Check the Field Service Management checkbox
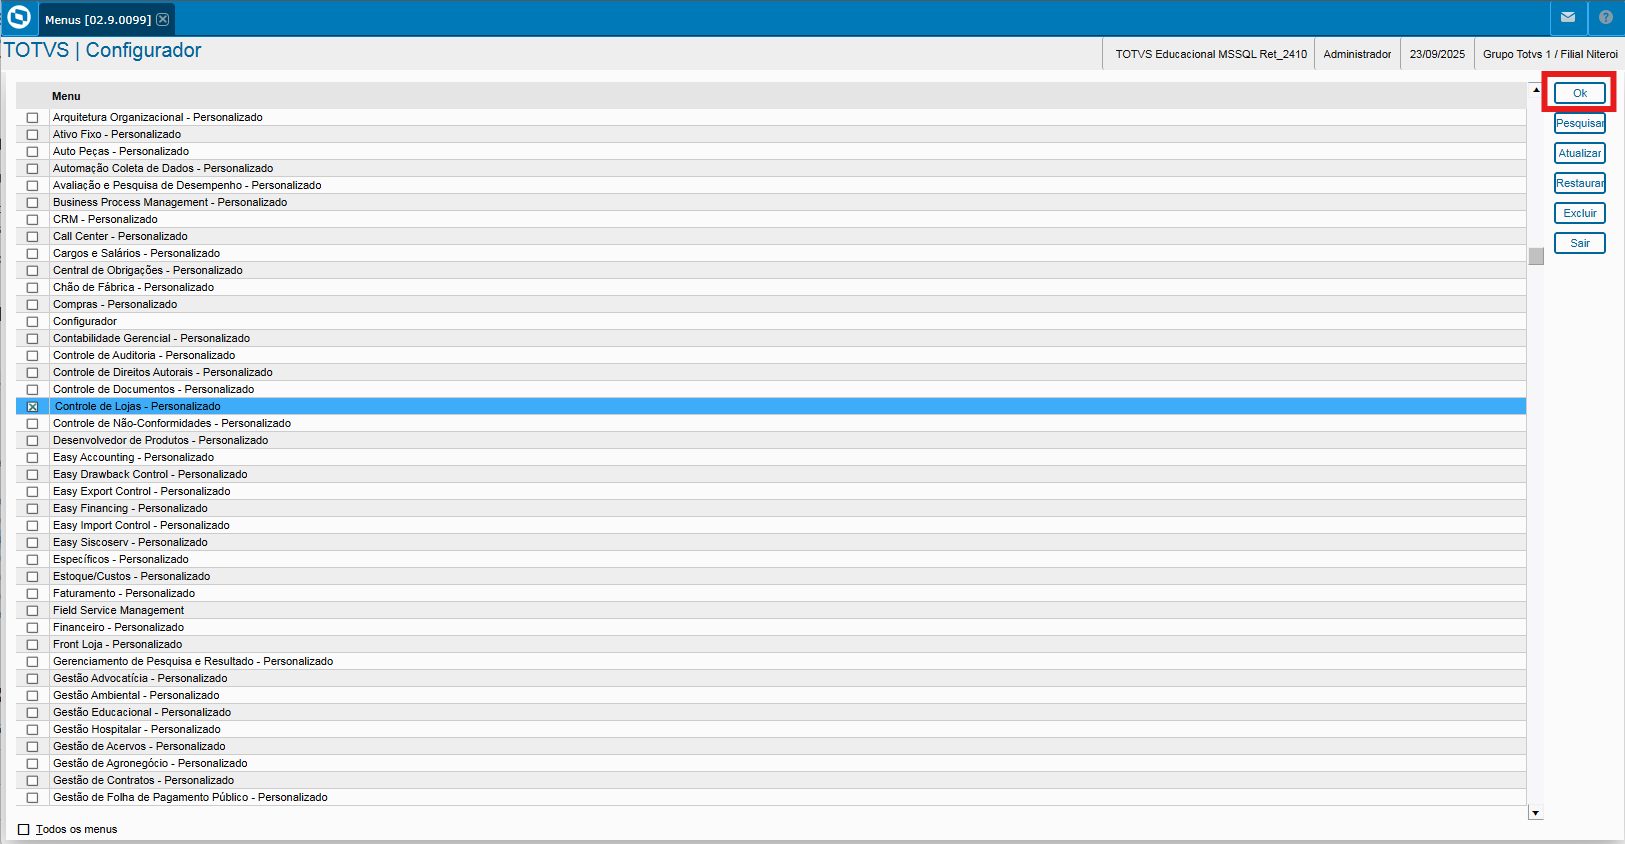 pos(32,611)
